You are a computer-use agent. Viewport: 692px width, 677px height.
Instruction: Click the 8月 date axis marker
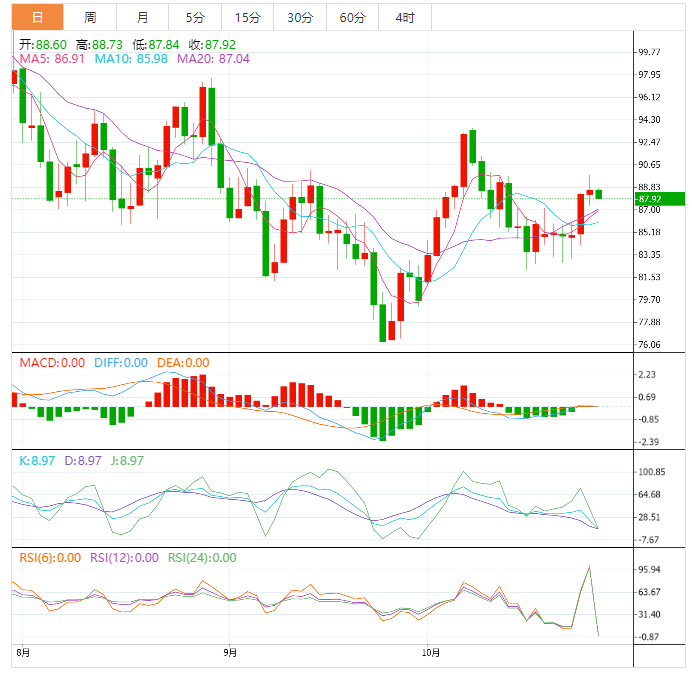click(23, 652)
